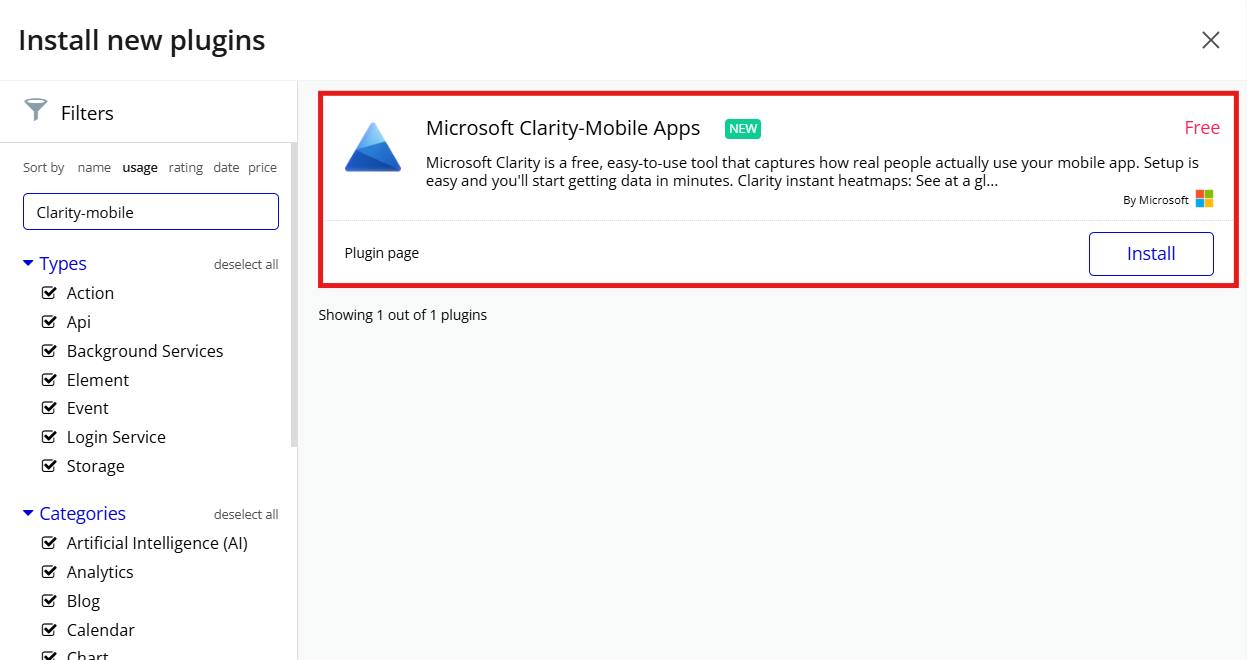
Task: Sort plugins by price
Action: (262, 167)
